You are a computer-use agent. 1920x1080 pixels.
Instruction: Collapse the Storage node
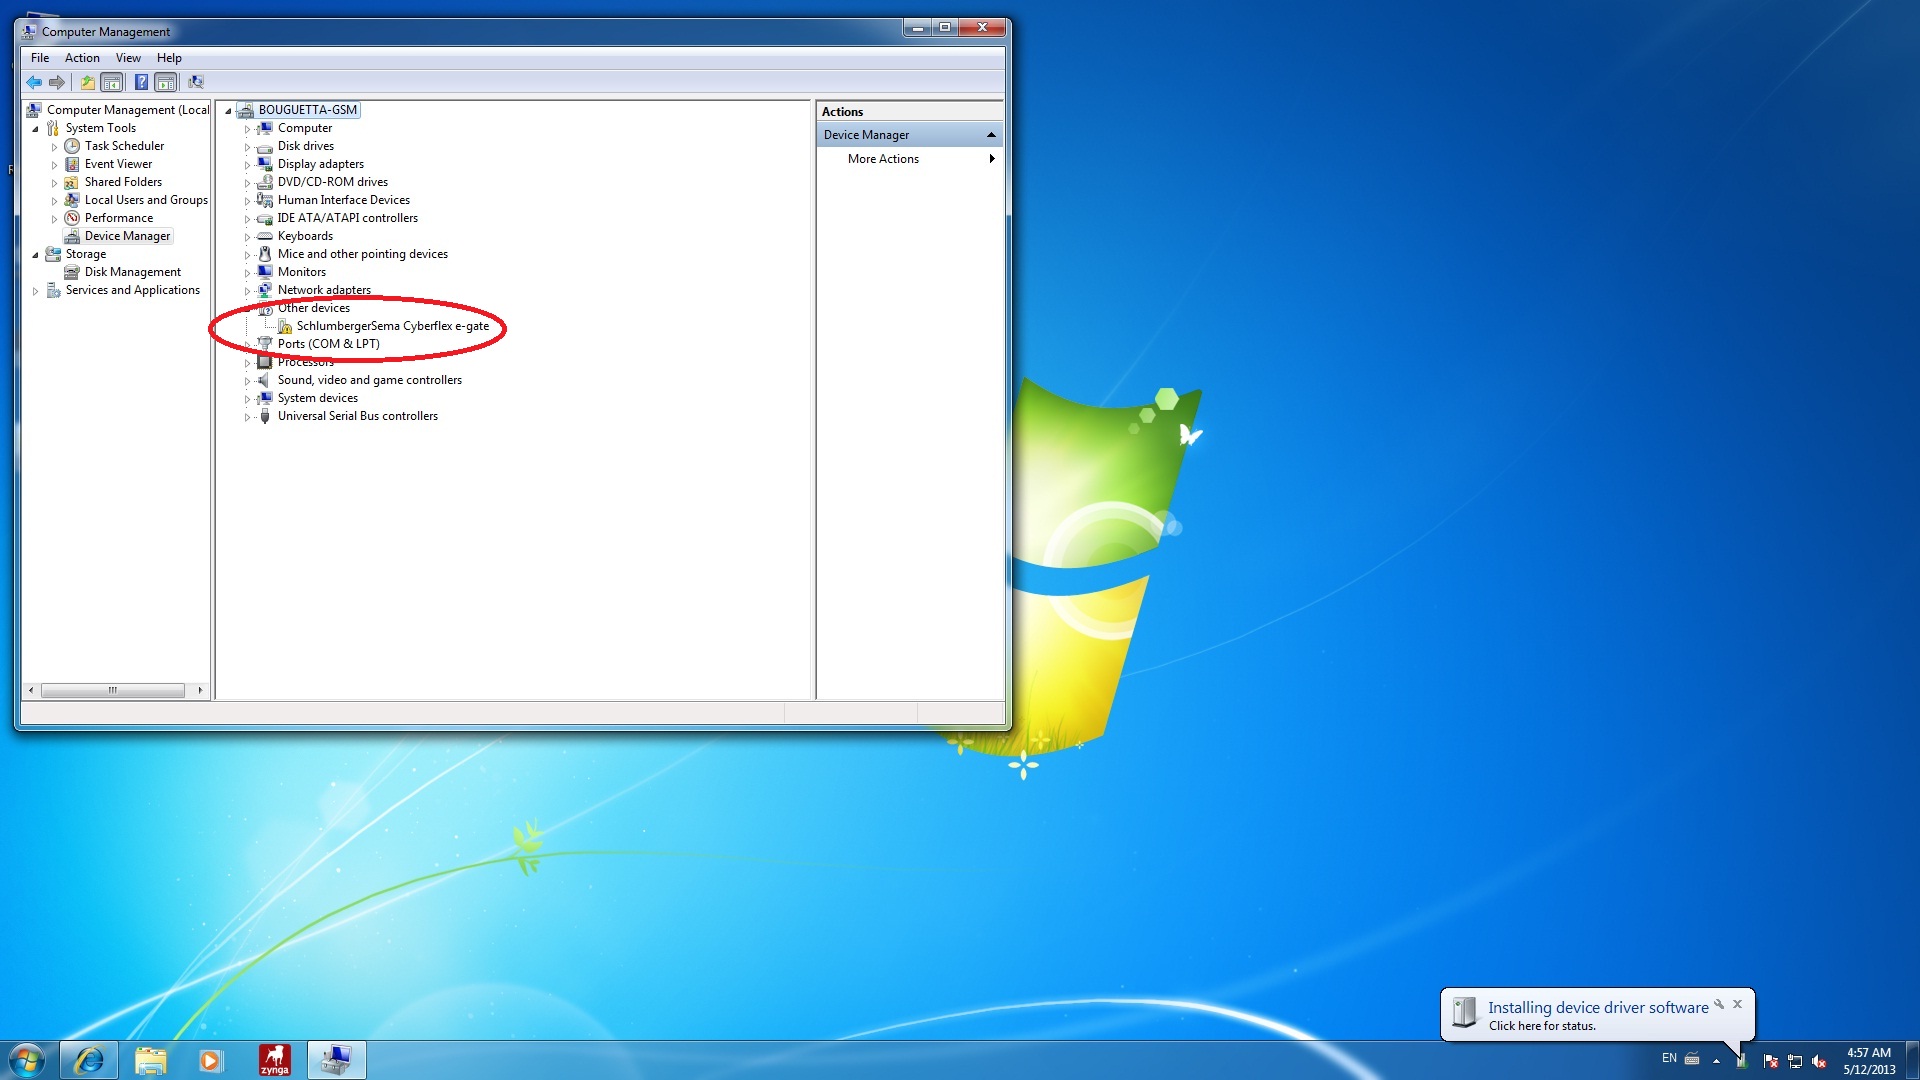pyautogui.click(x=35, y=255)
